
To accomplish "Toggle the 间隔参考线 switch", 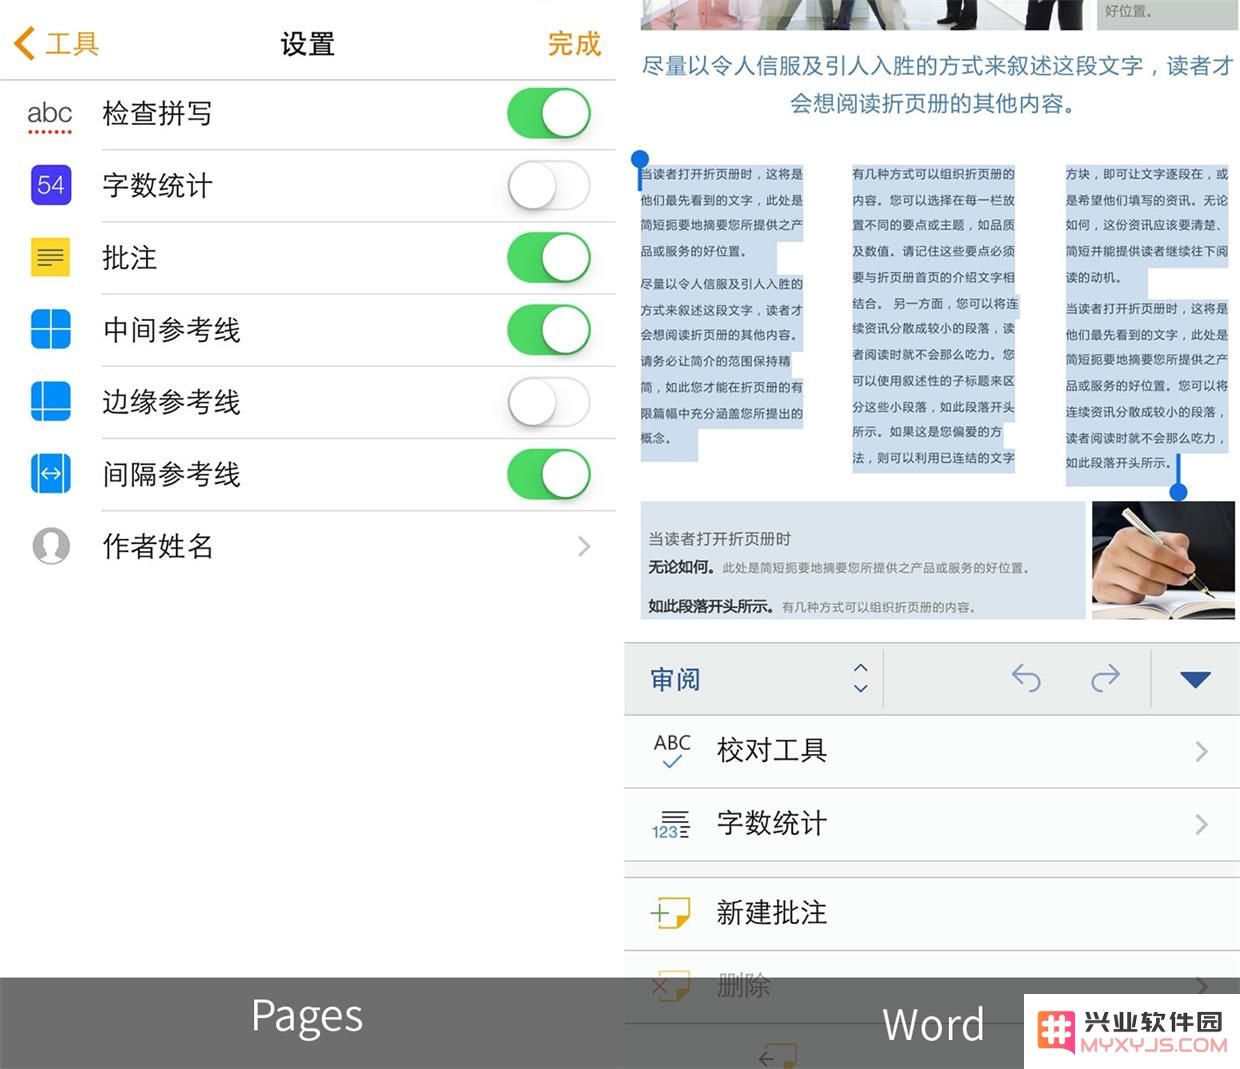I will 548,474.
